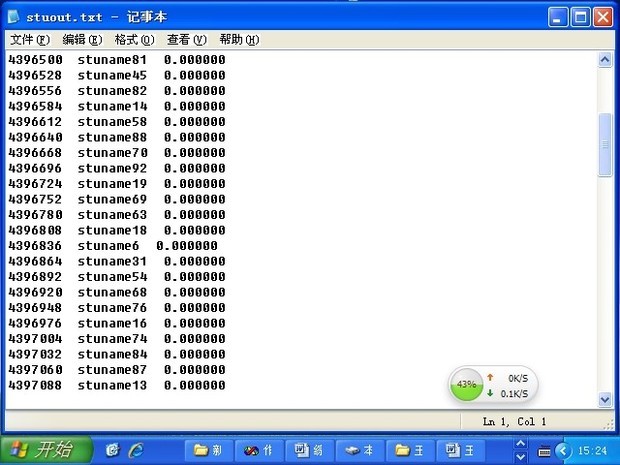Click on stuname54 text
620x465 pixels.
click(x=112, y=276)
